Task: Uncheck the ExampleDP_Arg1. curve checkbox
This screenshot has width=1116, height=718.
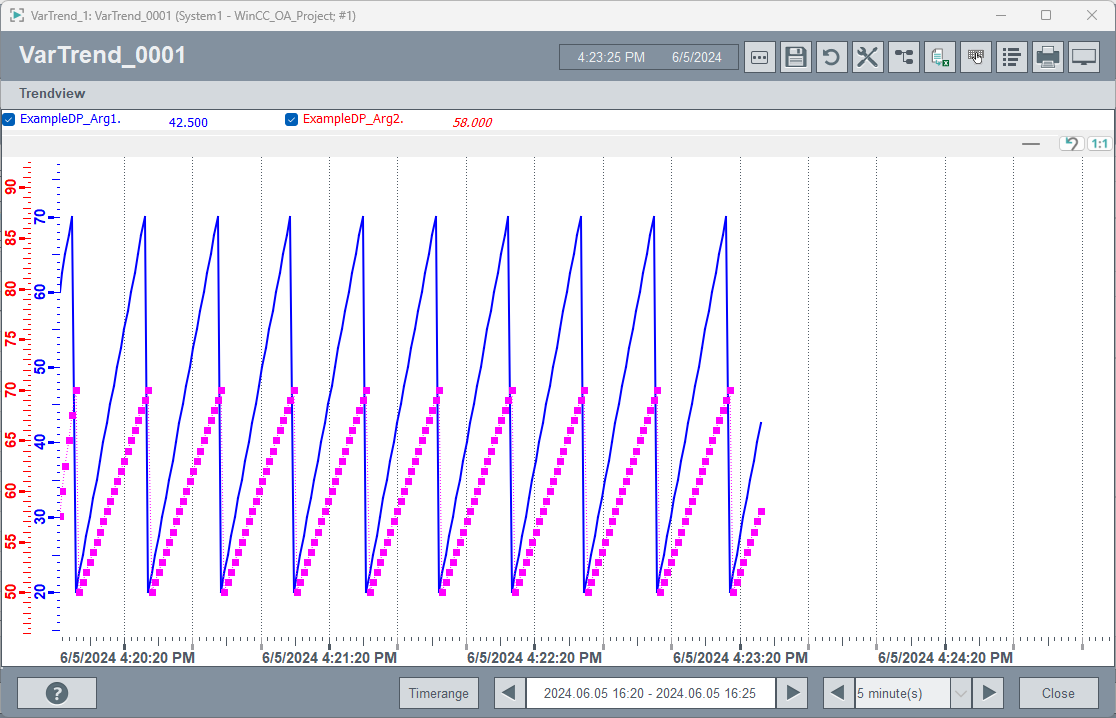Action: click(9, 120)
